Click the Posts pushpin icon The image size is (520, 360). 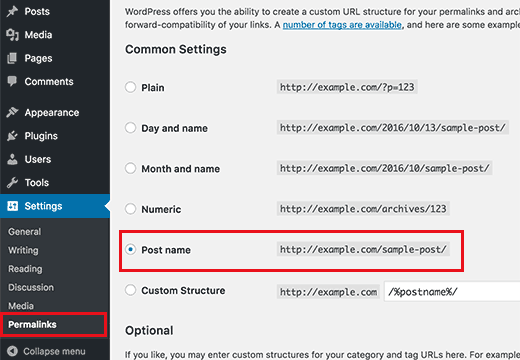[x=12, y=11]
